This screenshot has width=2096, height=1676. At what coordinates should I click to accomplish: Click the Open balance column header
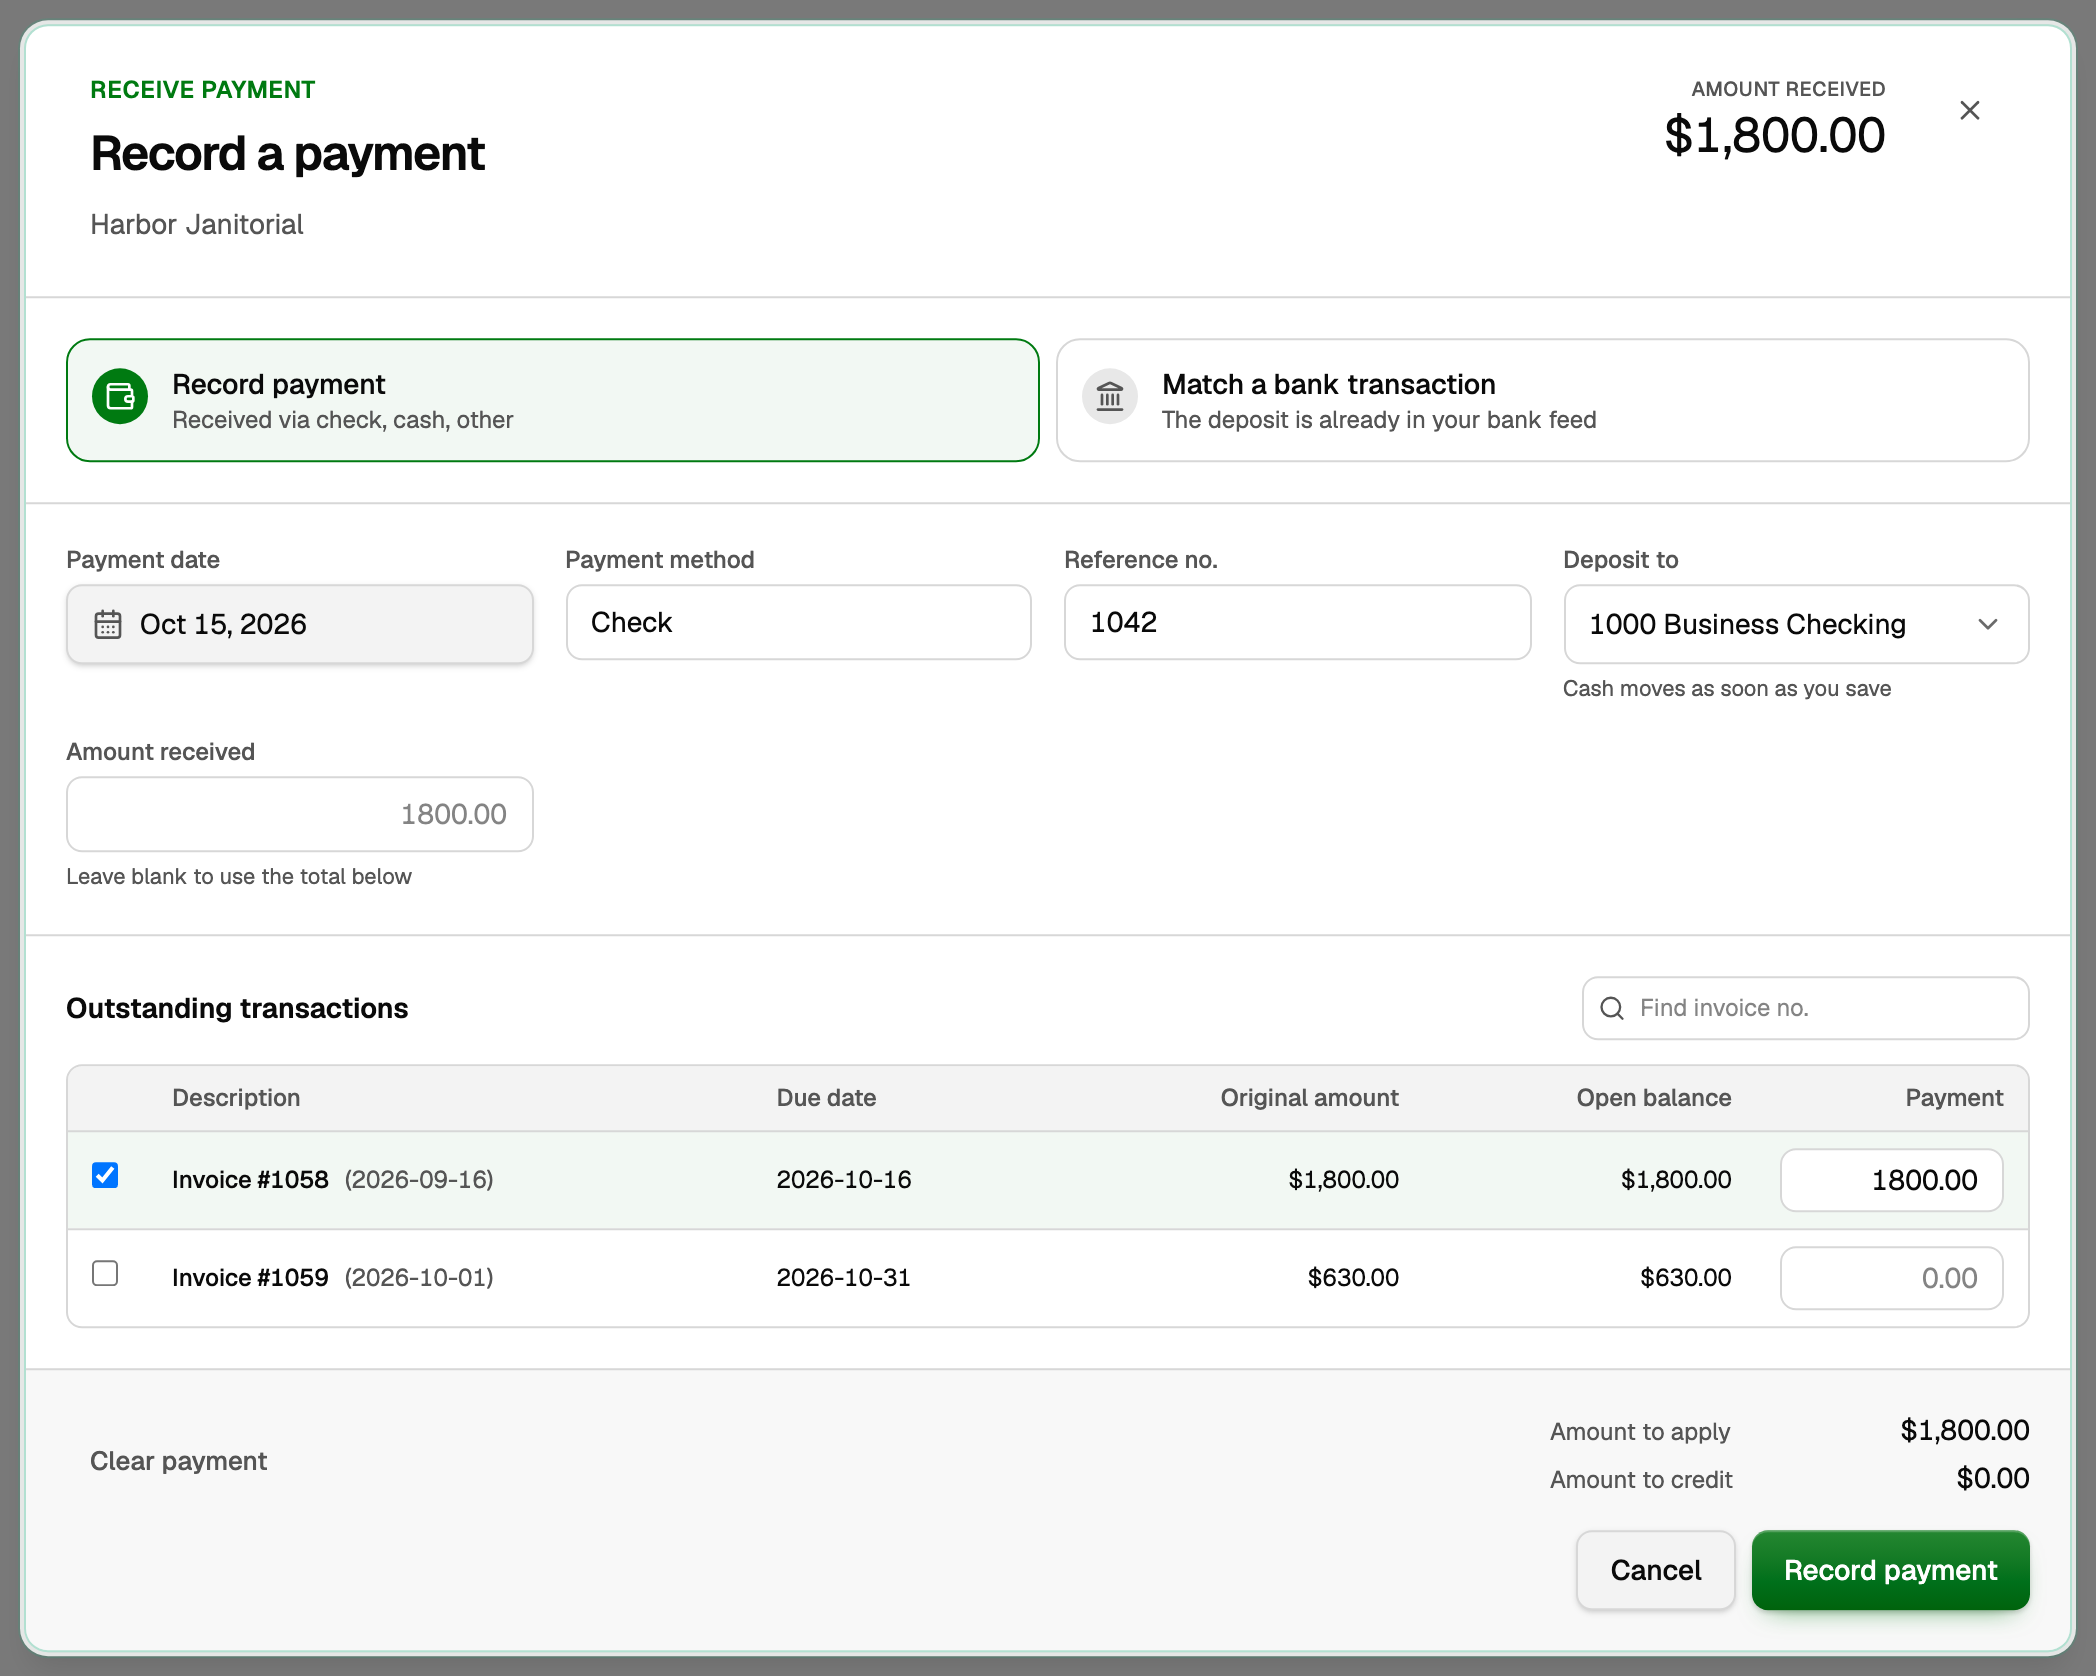pos(1654,1098)
